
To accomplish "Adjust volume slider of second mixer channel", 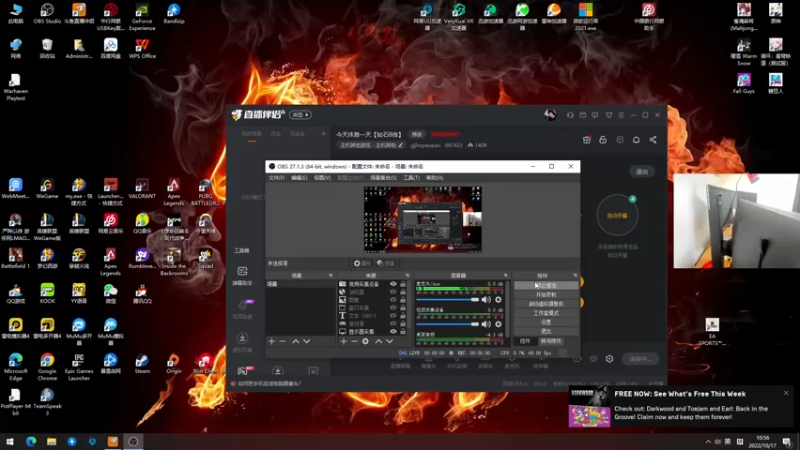I will (447, 324).
